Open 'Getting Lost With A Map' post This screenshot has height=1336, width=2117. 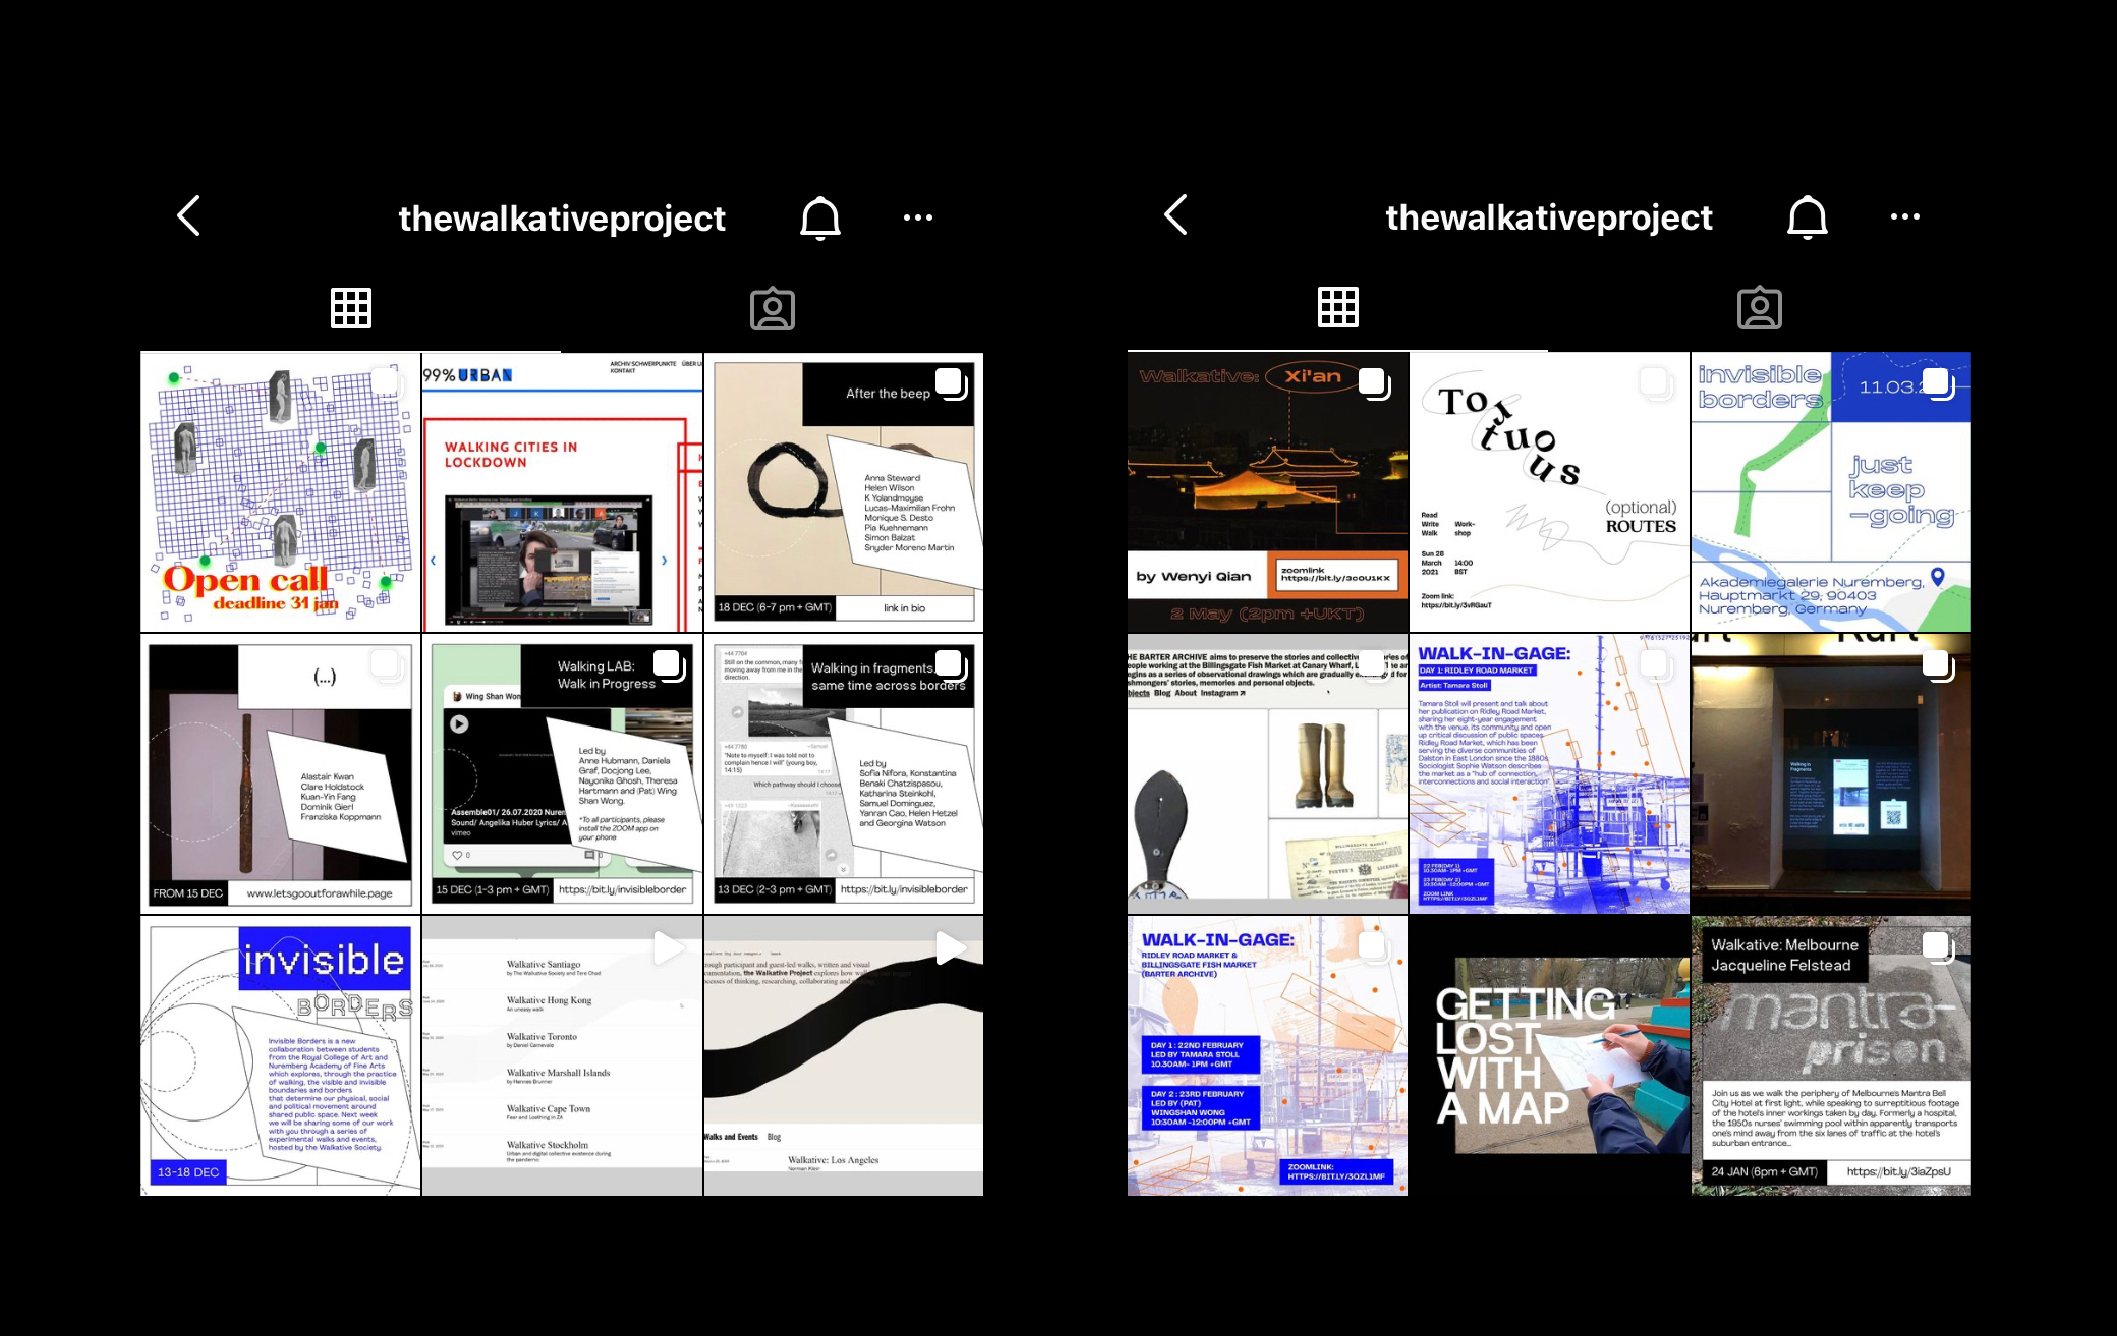point(1549,1056)
